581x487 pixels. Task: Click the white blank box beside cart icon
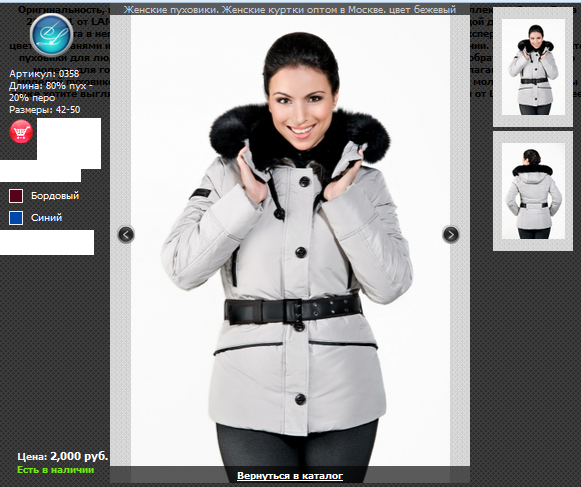[69, 143]
